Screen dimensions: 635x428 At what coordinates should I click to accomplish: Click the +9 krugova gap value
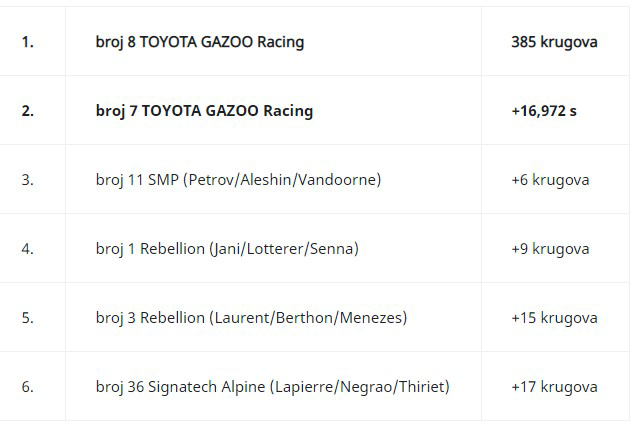(x=550, y=249)
